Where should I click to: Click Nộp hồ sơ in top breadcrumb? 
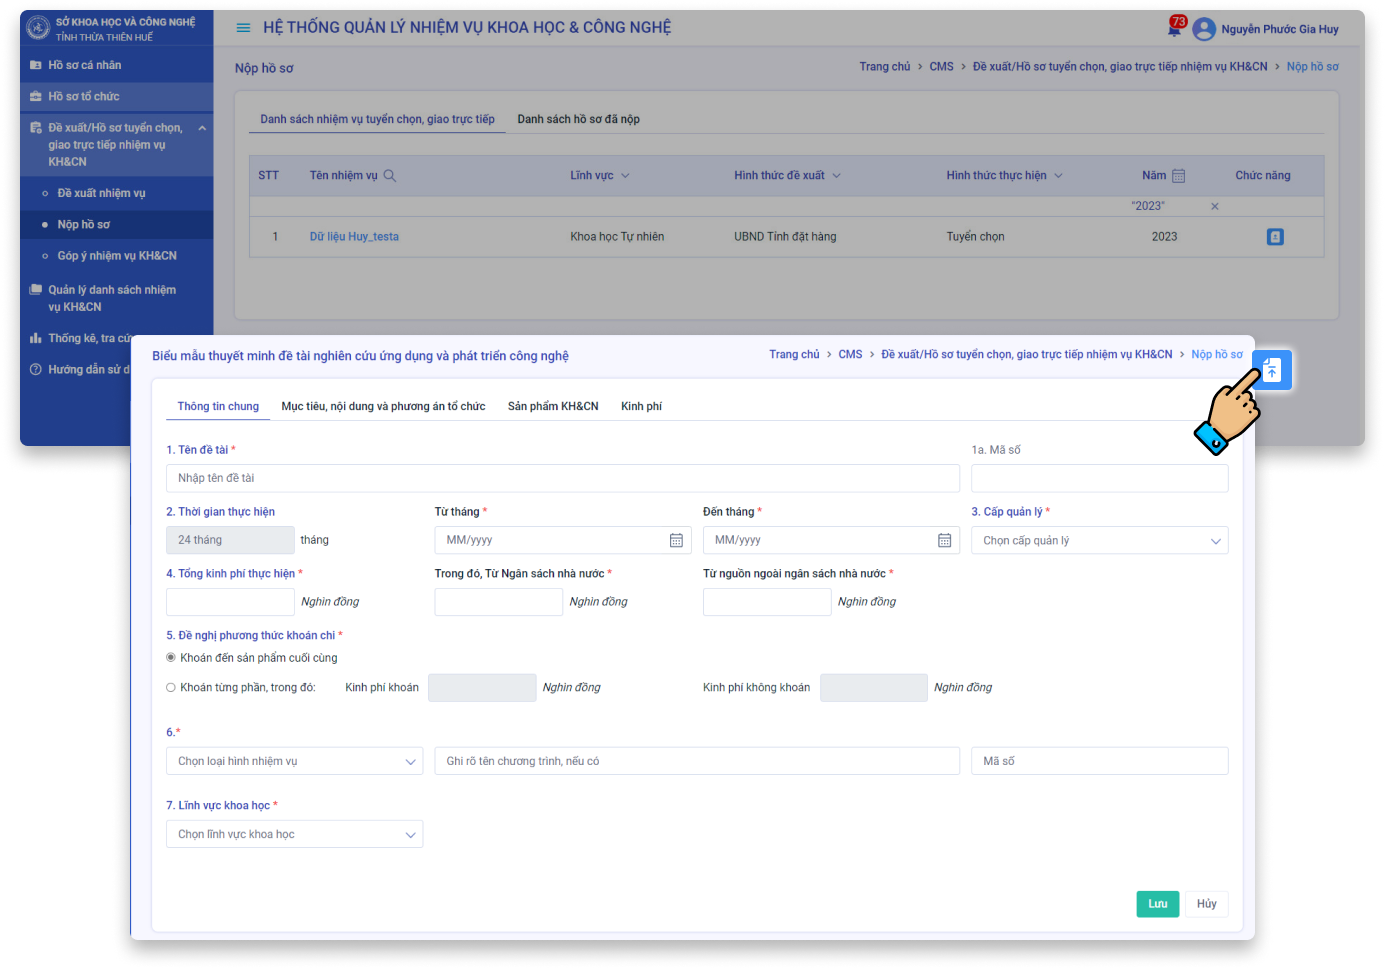[x=1312, y=67]
